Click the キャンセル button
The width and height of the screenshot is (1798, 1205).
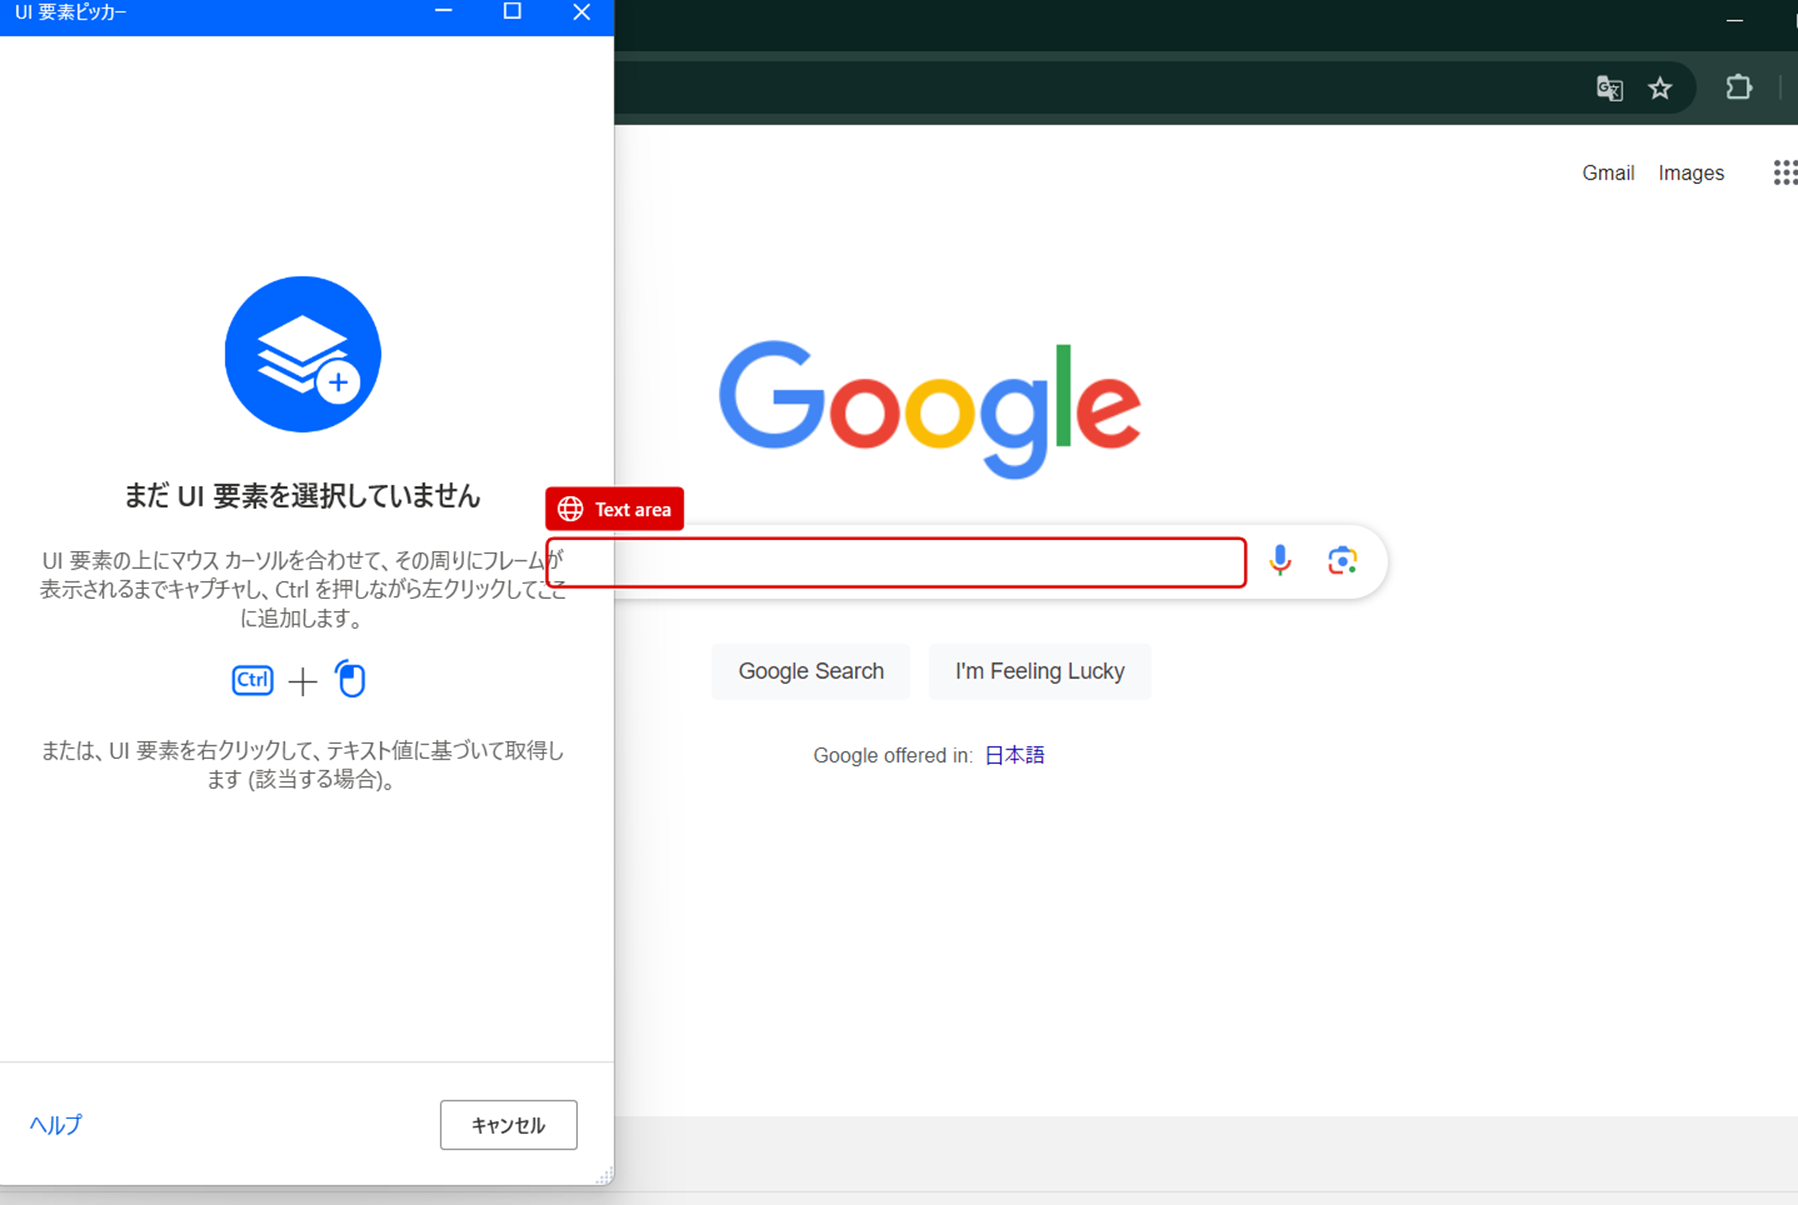(509, 1125)
